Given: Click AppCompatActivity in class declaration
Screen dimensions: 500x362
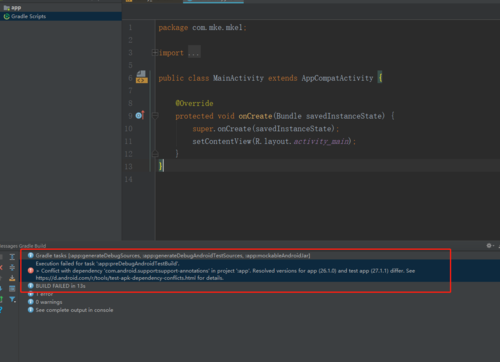Looking at the screenshot, I should point(337,78).
